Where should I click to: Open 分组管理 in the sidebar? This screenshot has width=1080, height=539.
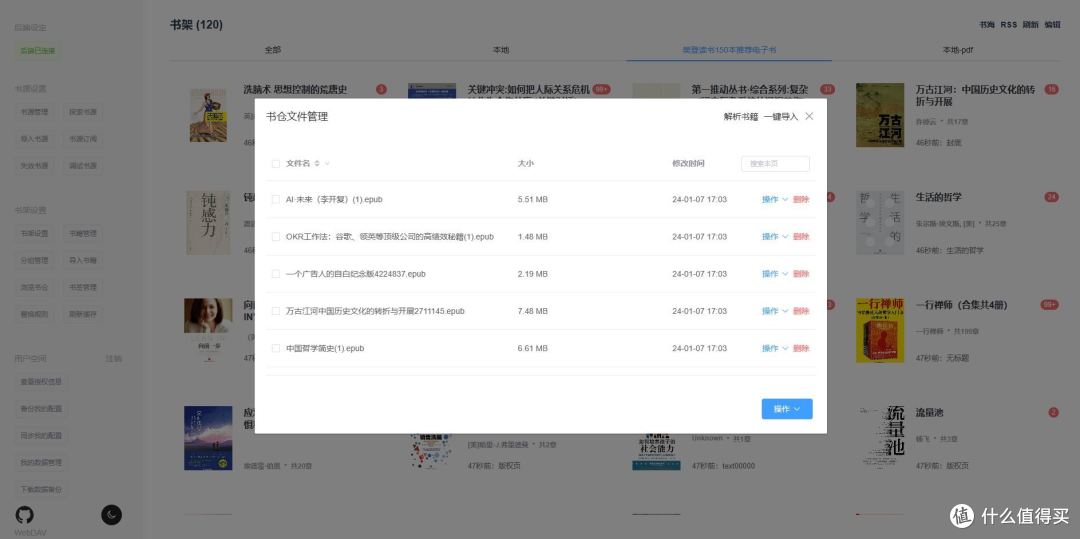(x=34, y=260)
